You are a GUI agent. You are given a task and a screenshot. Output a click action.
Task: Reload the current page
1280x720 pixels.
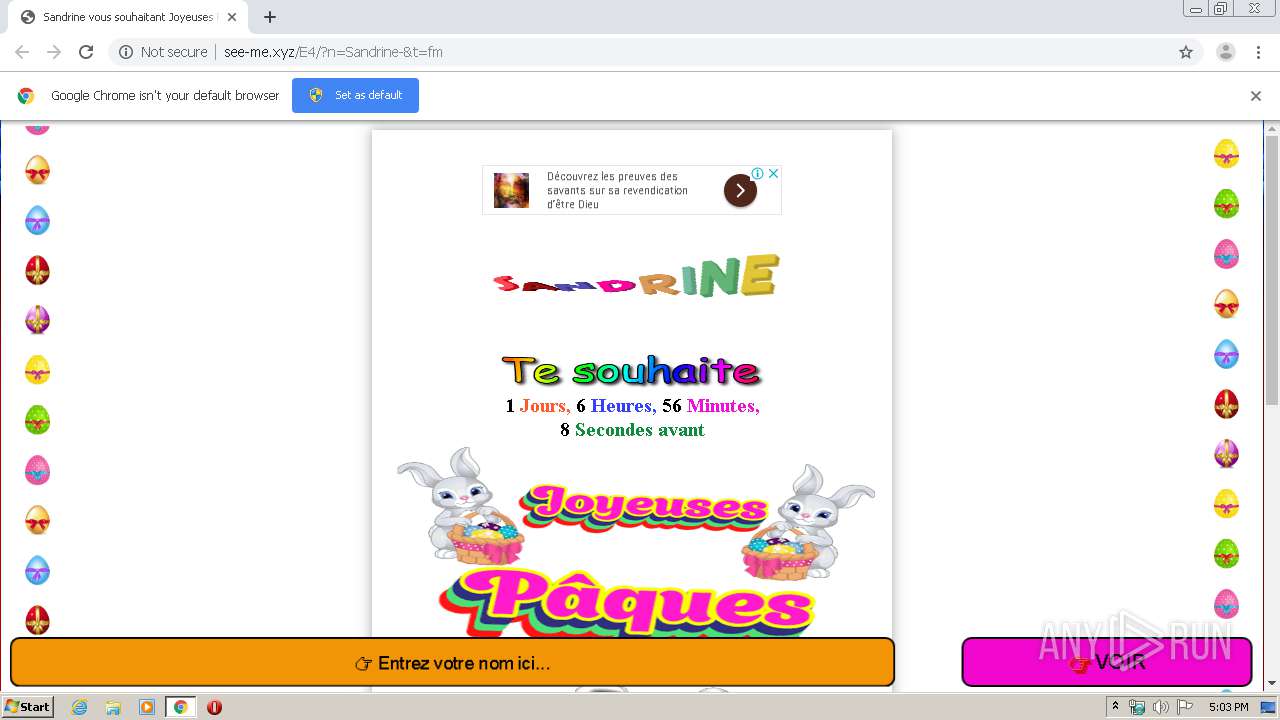click(86, 52)
